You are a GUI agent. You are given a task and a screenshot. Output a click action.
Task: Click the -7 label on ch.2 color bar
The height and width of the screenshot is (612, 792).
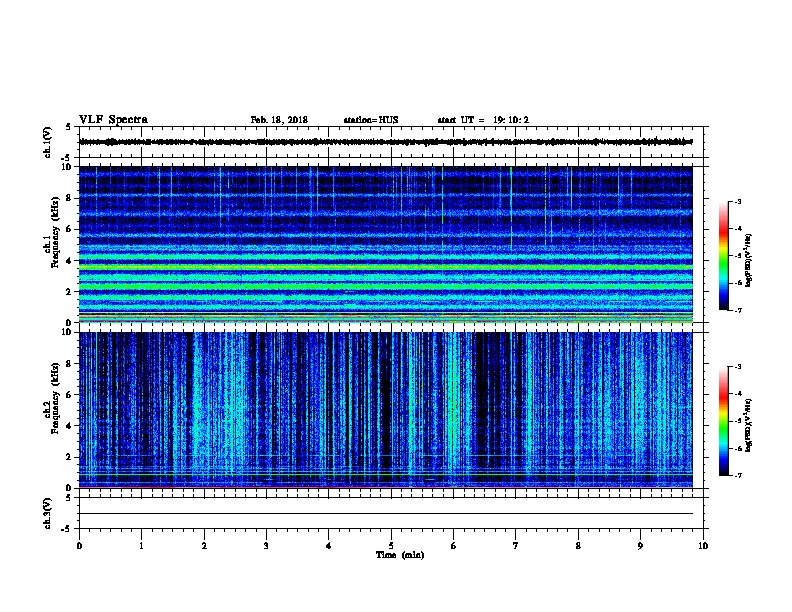tap(738, 476)
